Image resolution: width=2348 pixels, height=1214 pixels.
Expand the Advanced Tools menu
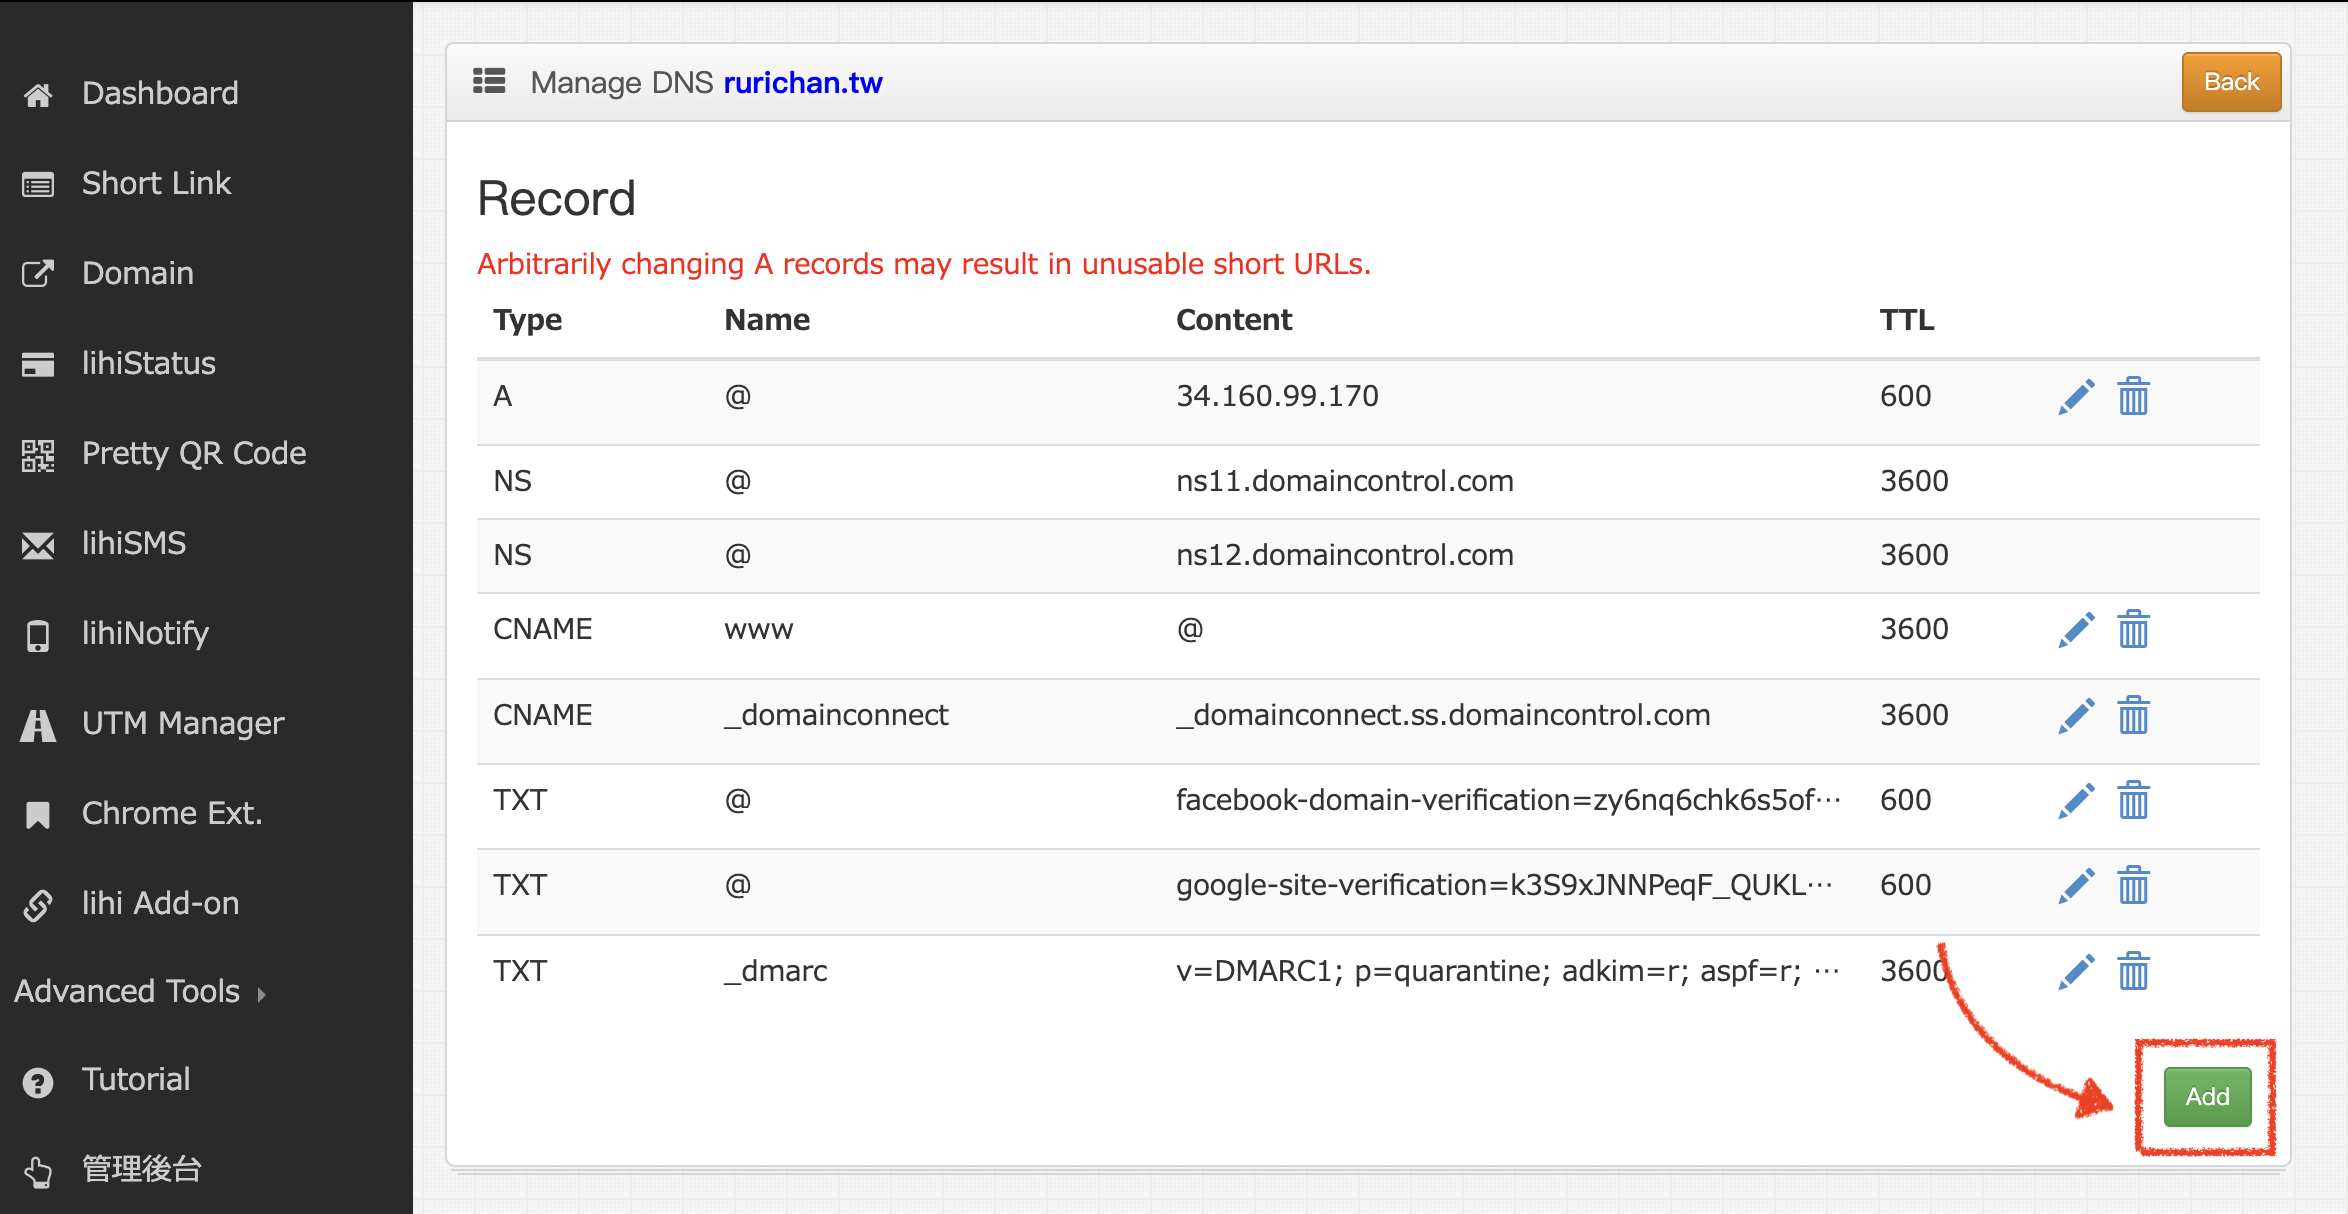pos(140,992)
